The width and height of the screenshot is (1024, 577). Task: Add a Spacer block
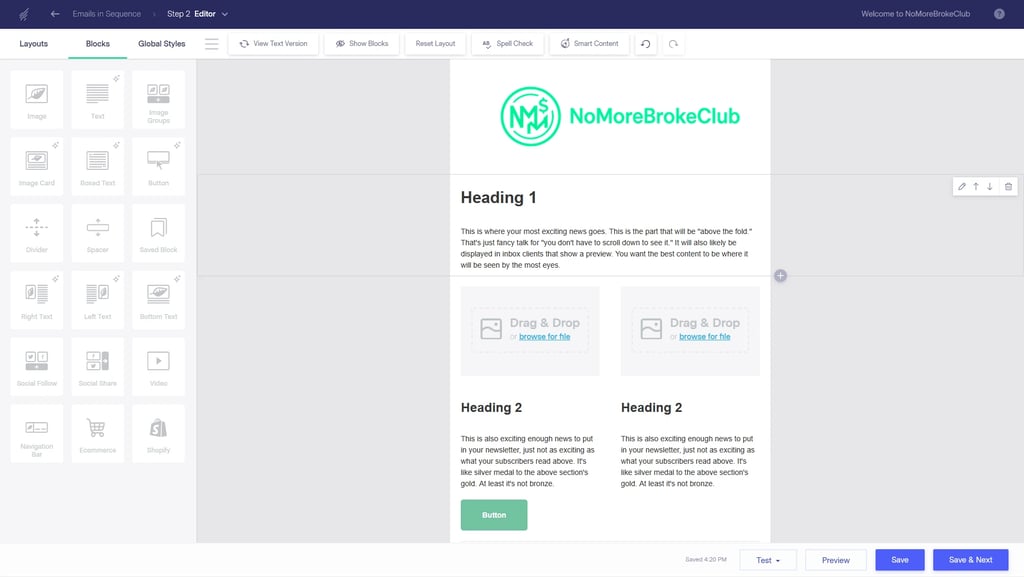pos(97,233)
